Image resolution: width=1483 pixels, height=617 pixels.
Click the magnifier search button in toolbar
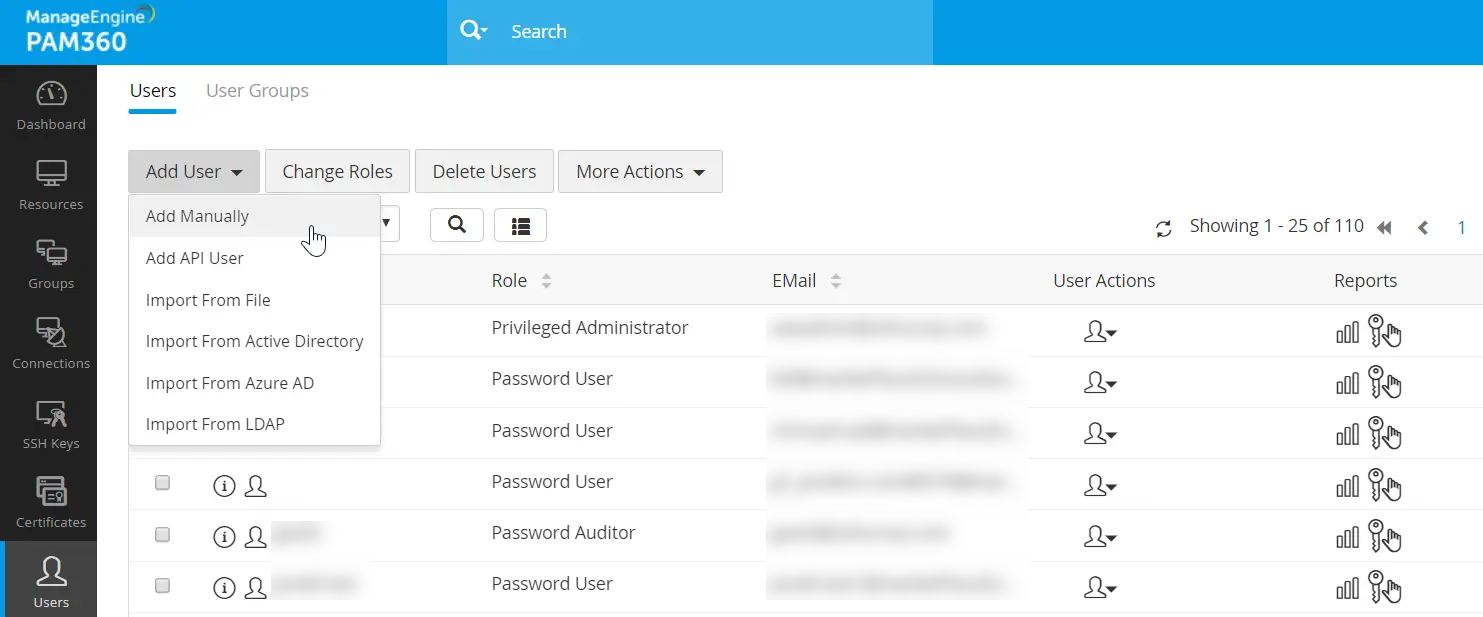457,225
